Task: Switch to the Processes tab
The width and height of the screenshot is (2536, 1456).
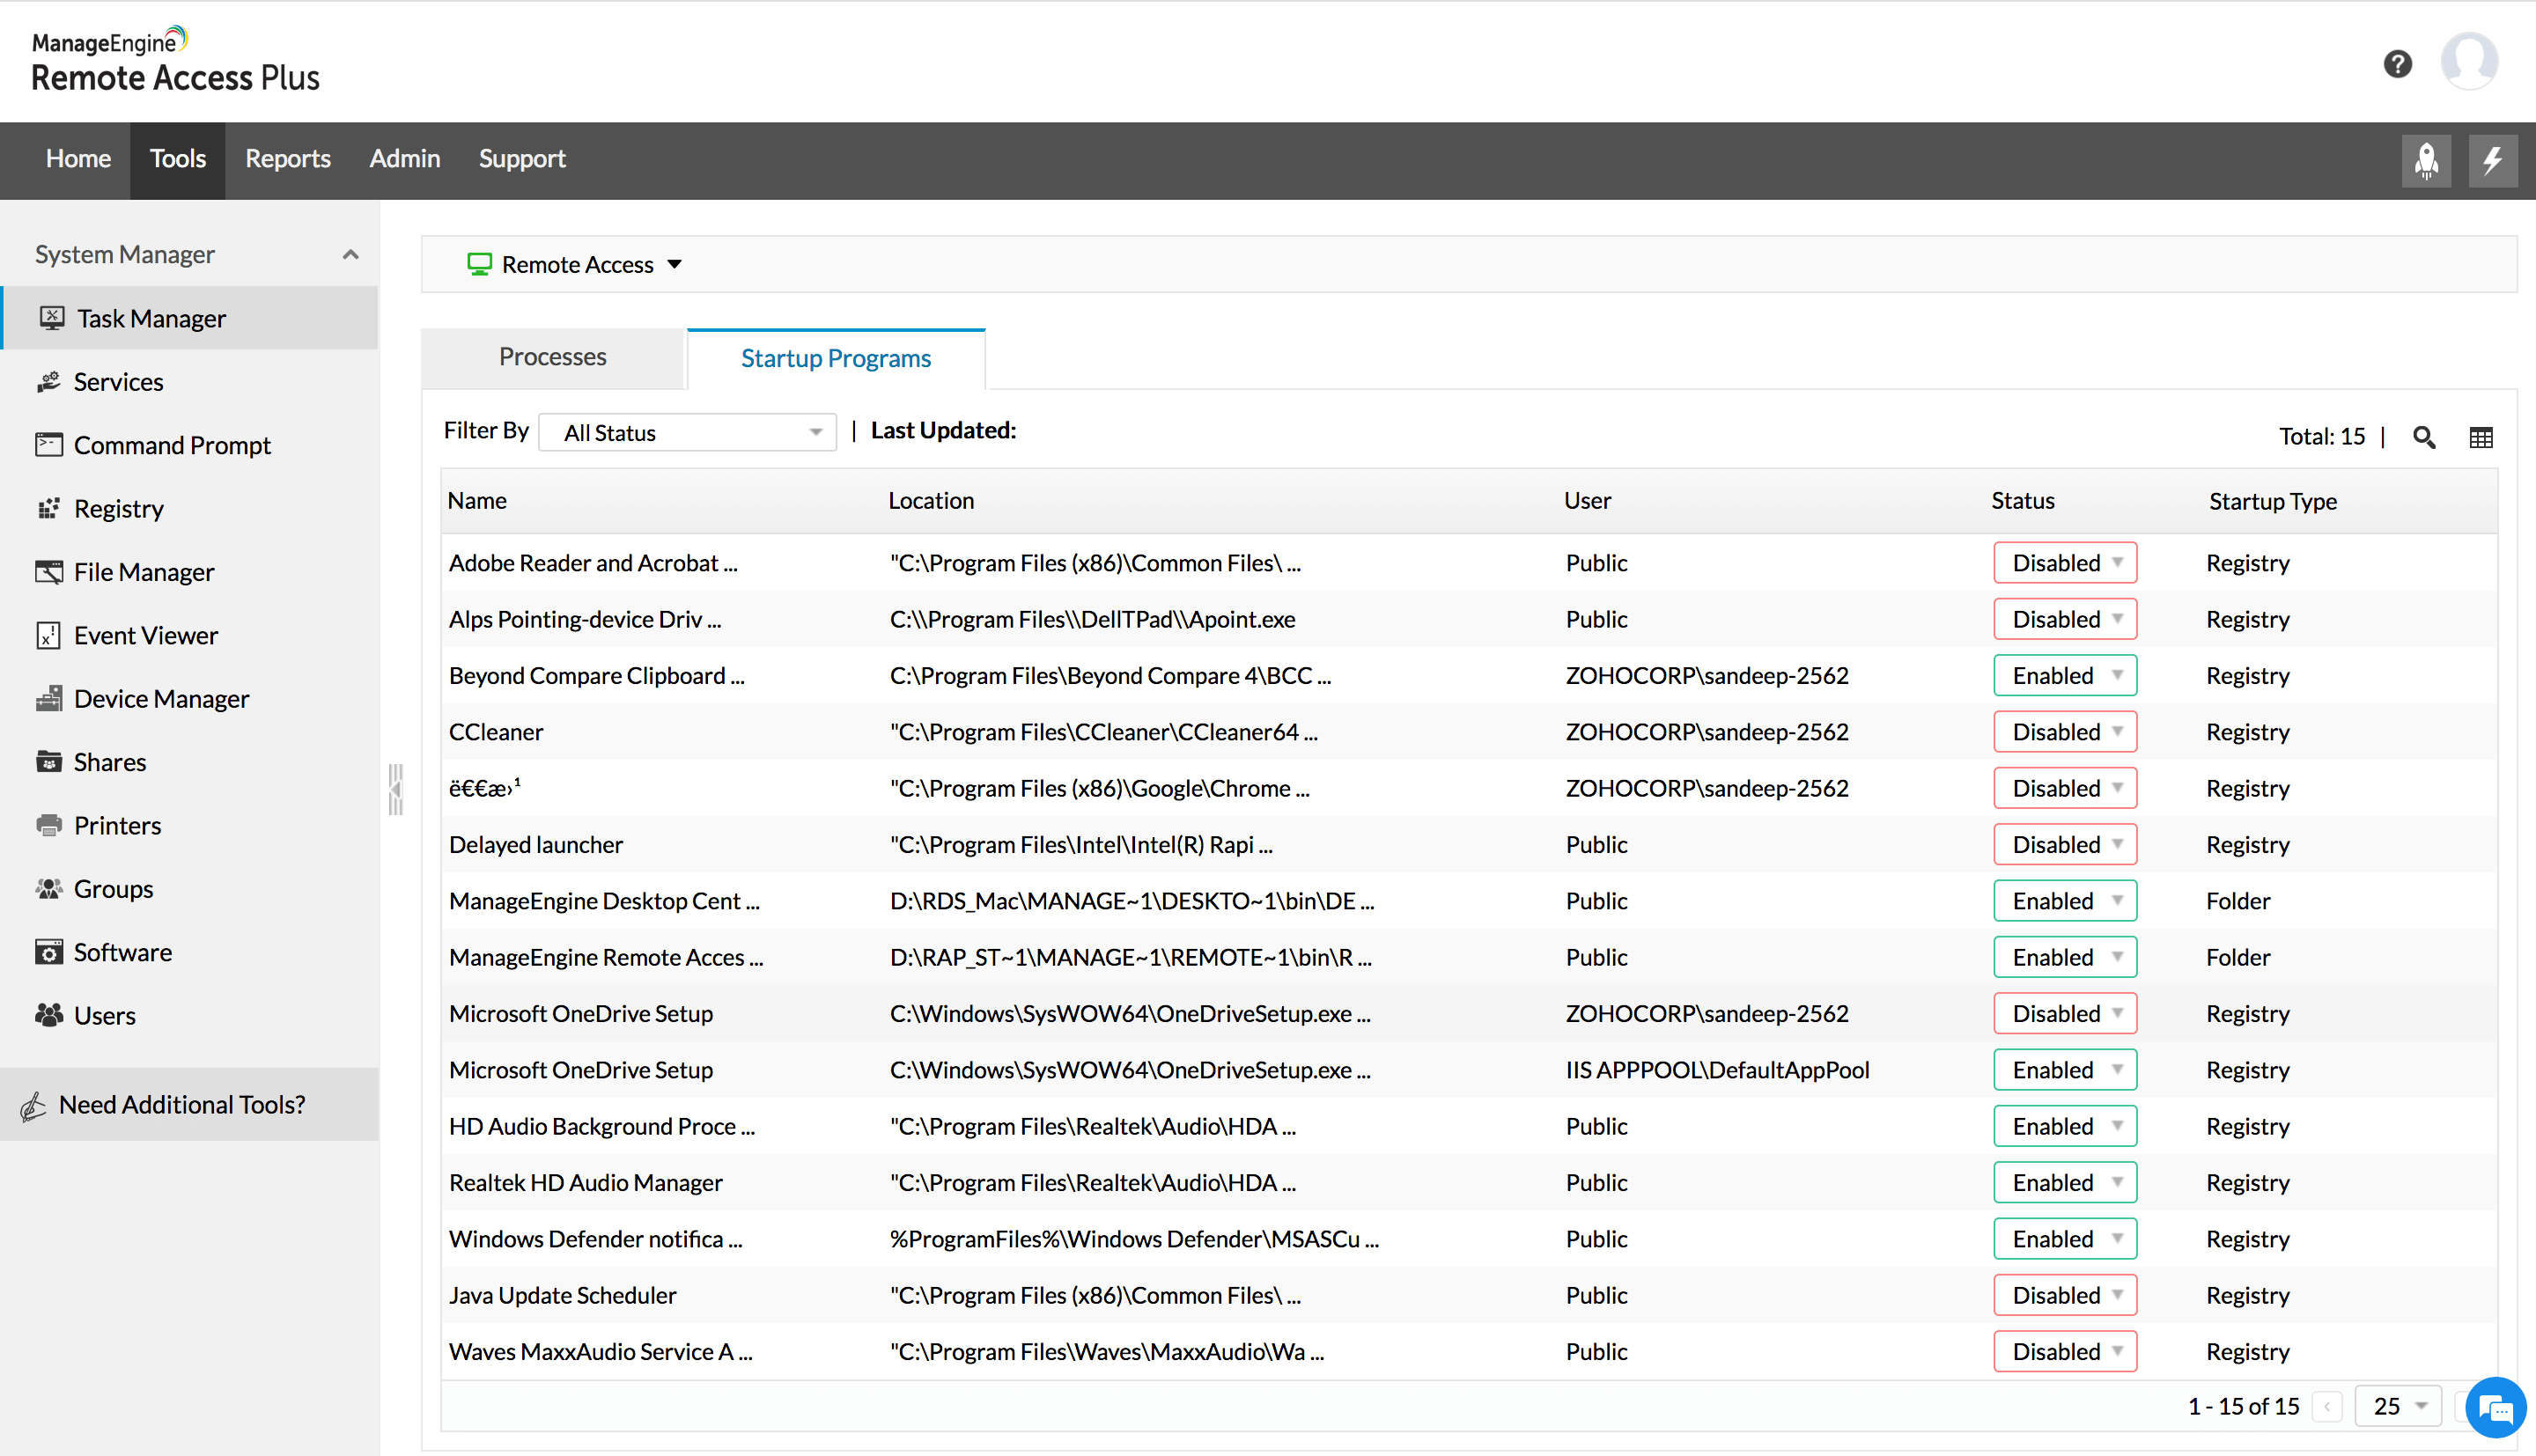Action: 552,357
